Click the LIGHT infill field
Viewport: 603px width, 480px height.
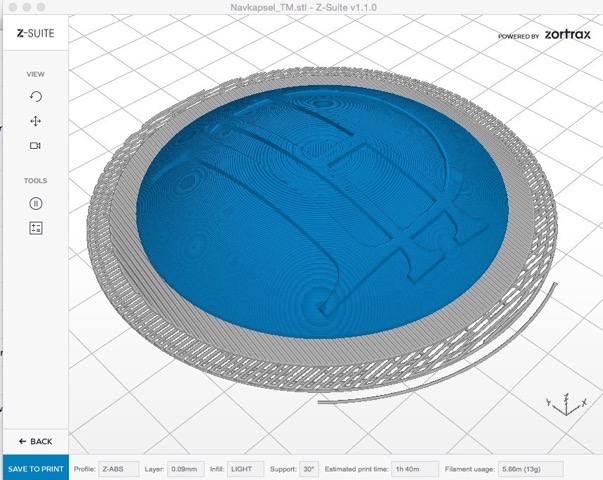(248, 468)
